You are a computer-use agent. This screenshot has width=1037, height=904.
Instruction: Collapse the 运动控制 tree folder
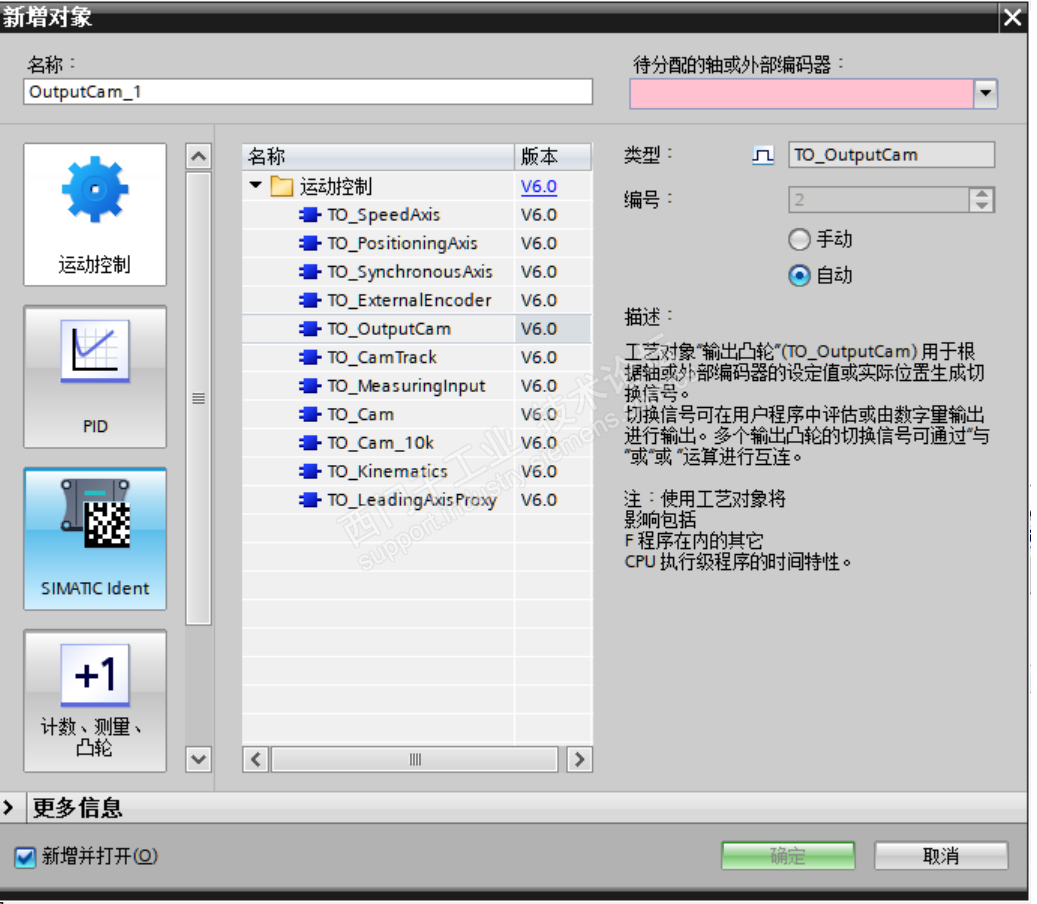tap(256, 186)
